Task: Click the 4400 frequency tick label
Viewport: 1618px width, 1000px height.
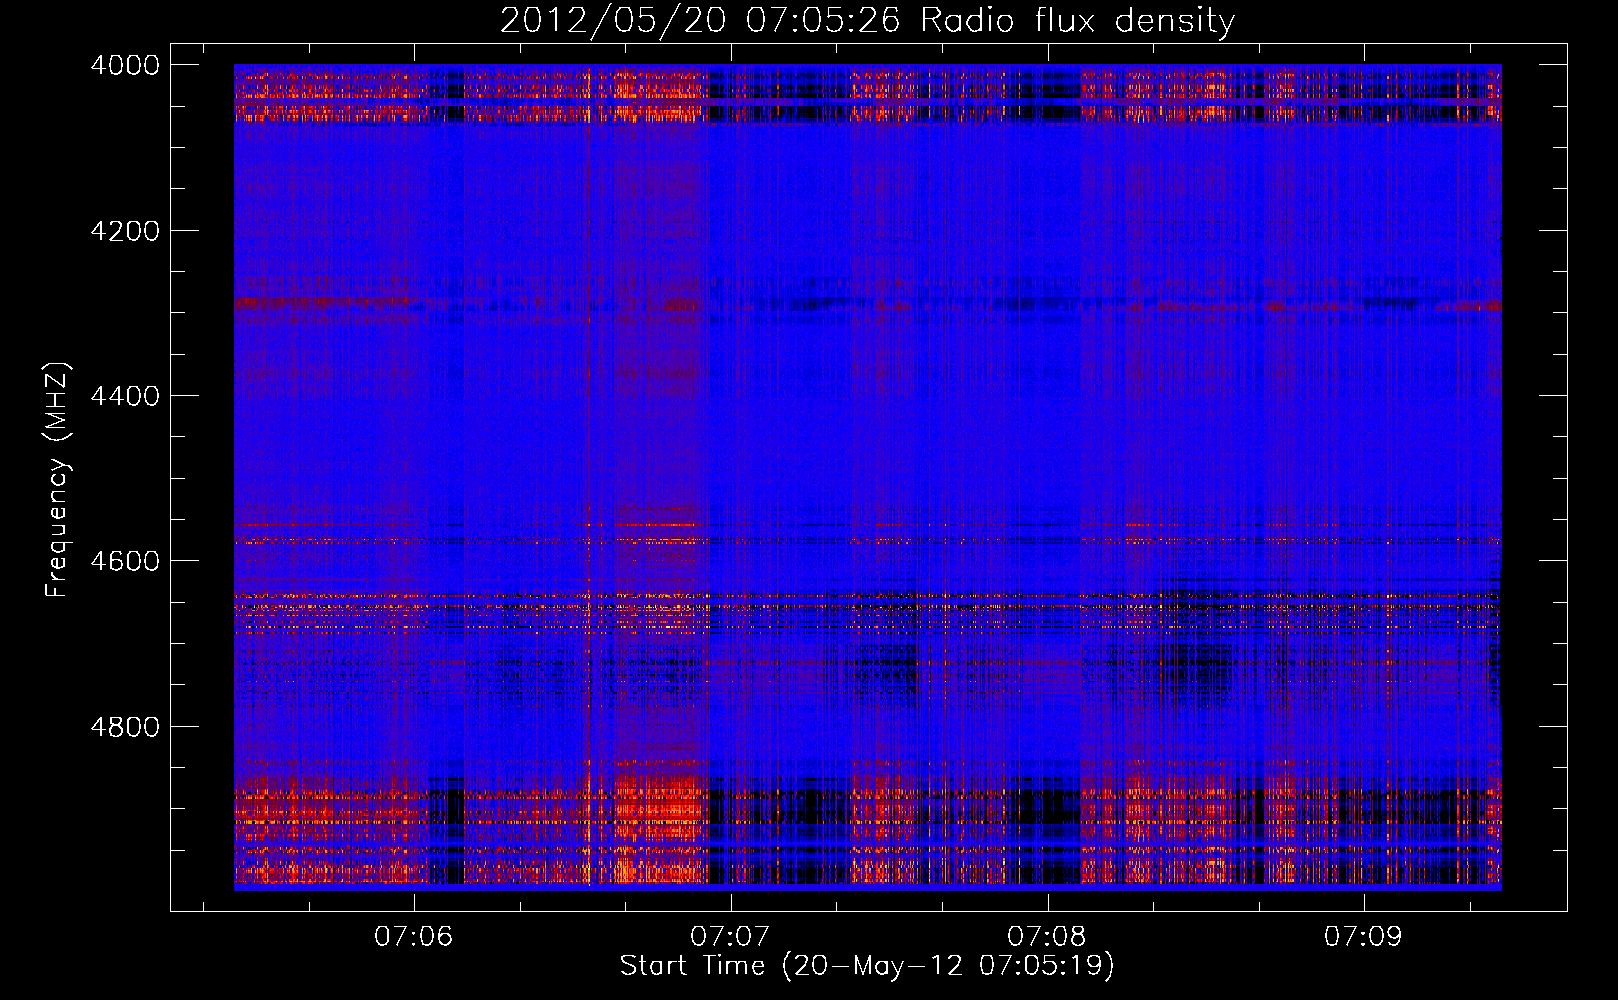Action: click(x=125, y=396)
